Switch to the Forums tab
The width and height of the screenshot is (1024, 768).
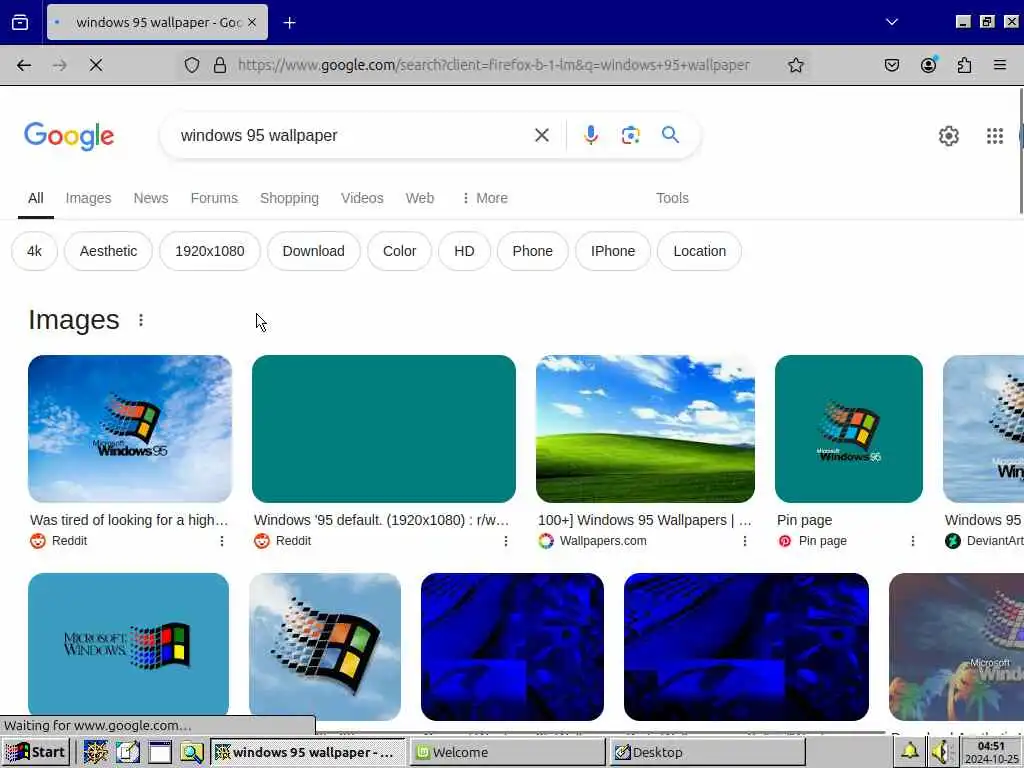pyautogui.click(x=214, y=198)
